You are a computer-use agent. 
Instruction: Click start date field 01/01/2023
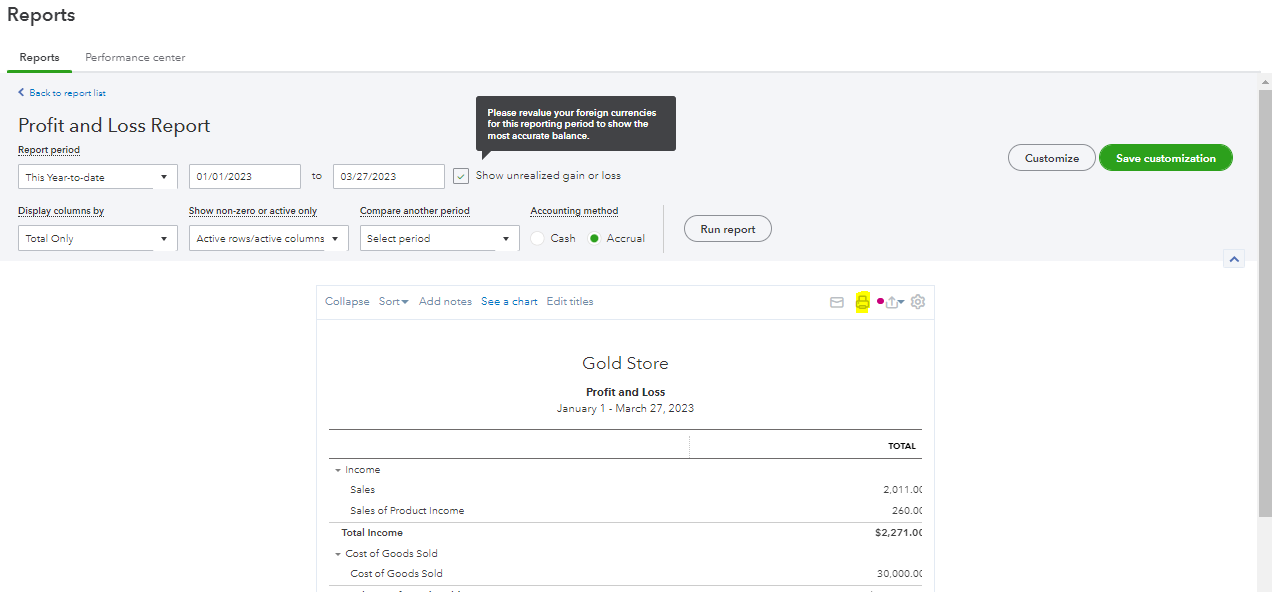coord(245,177)
